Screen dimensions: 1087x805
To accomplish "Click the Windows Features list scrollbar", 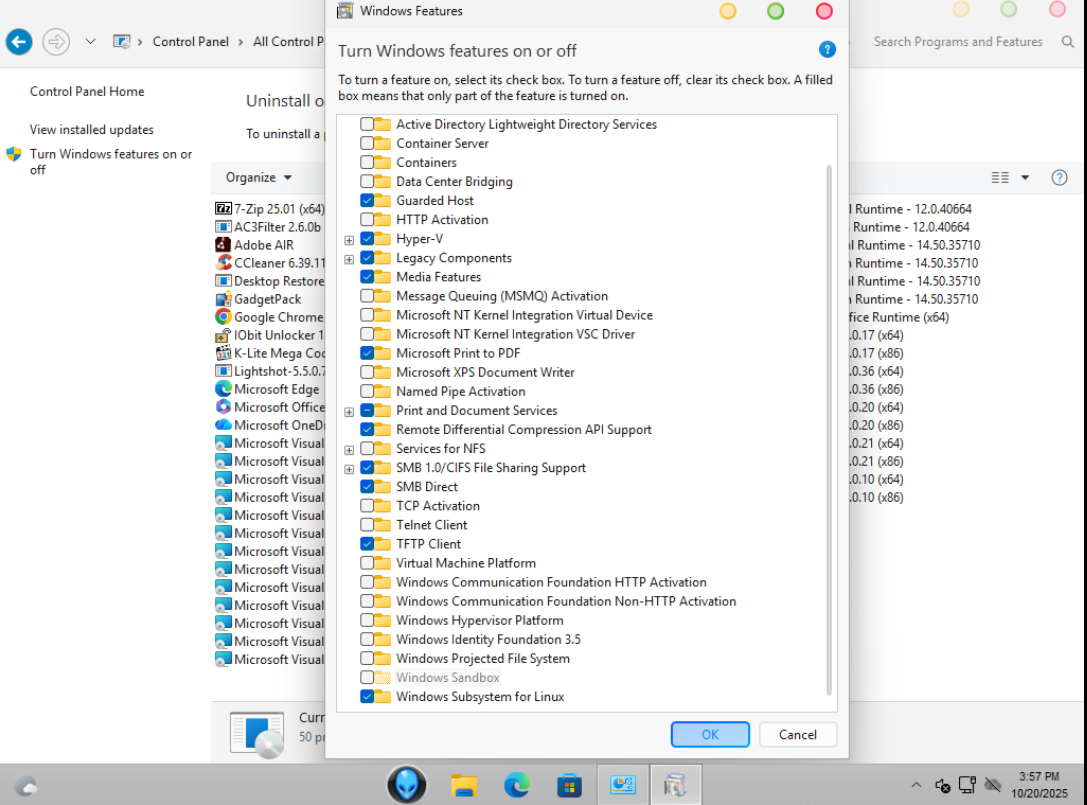I will click(x=829, y=430).
